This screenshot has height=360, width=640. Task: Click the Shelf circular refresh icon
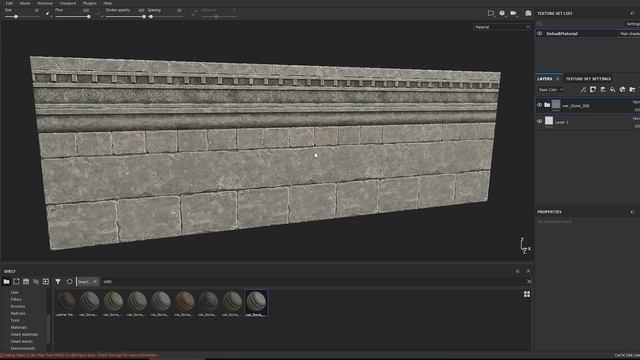(x=69, y=282)
